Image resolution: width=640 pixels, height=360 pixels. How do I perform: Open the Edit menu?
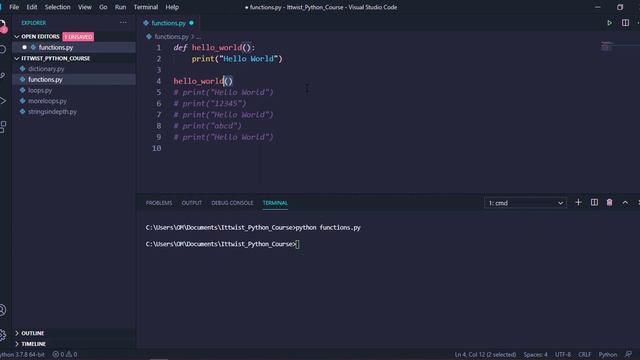point(31,7)
